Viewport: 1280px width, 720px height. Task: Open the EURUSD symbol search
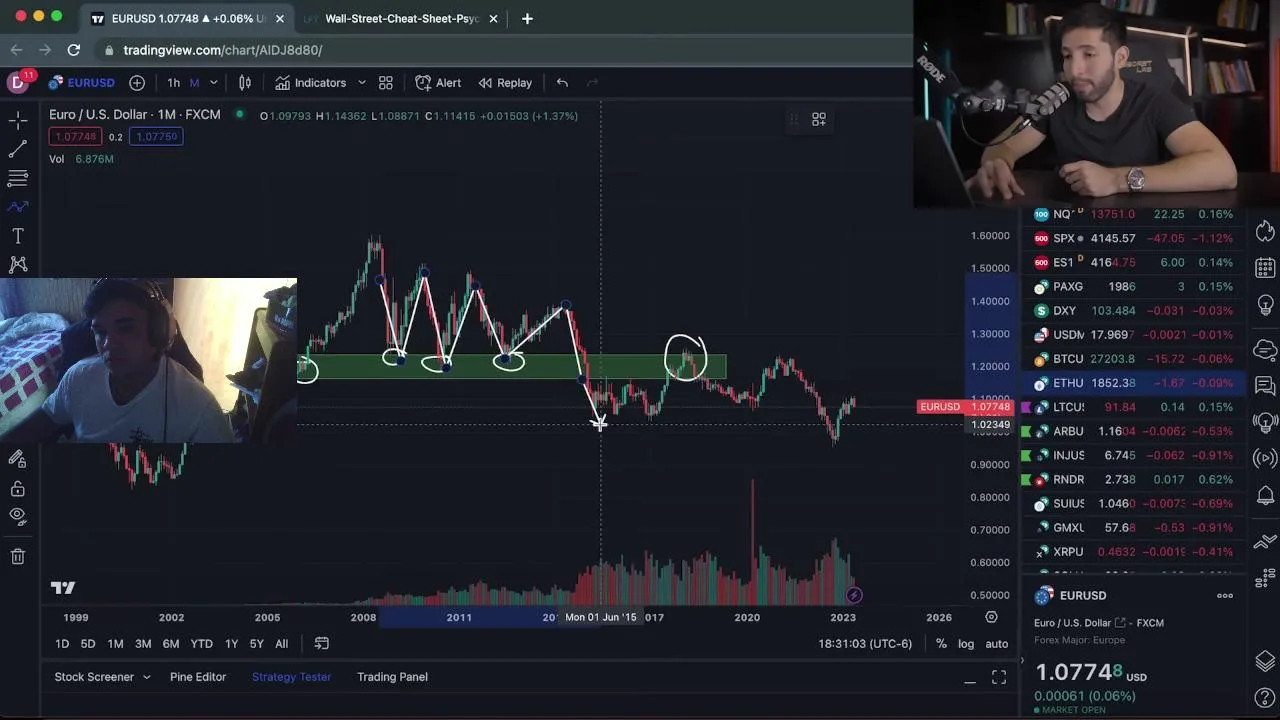(82, 83)
